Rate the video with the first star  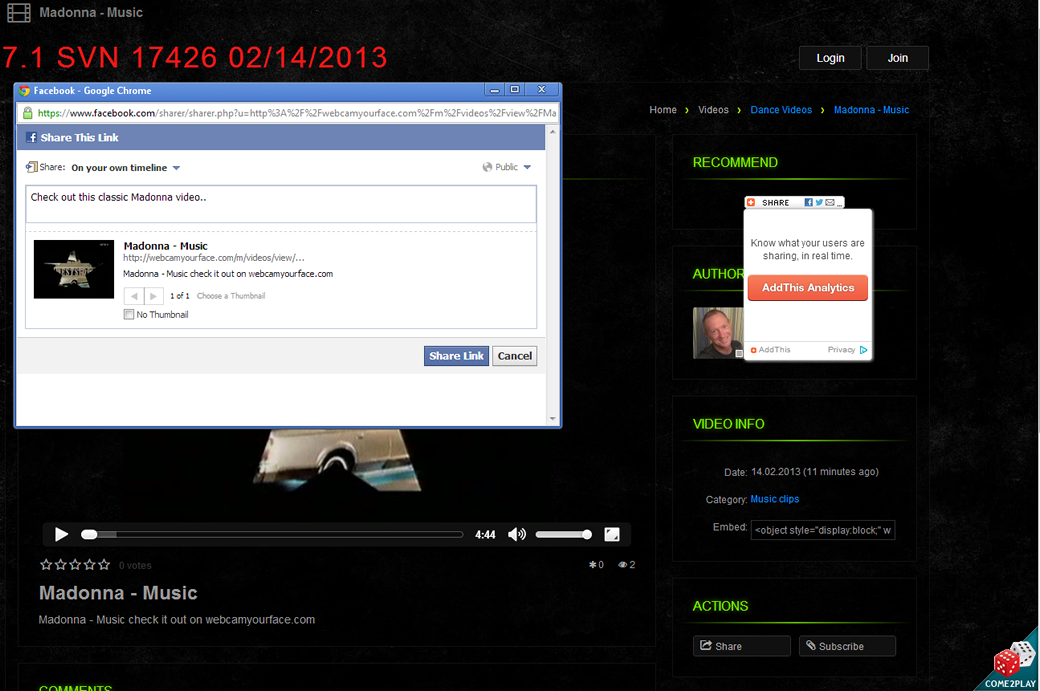(45, 565)
